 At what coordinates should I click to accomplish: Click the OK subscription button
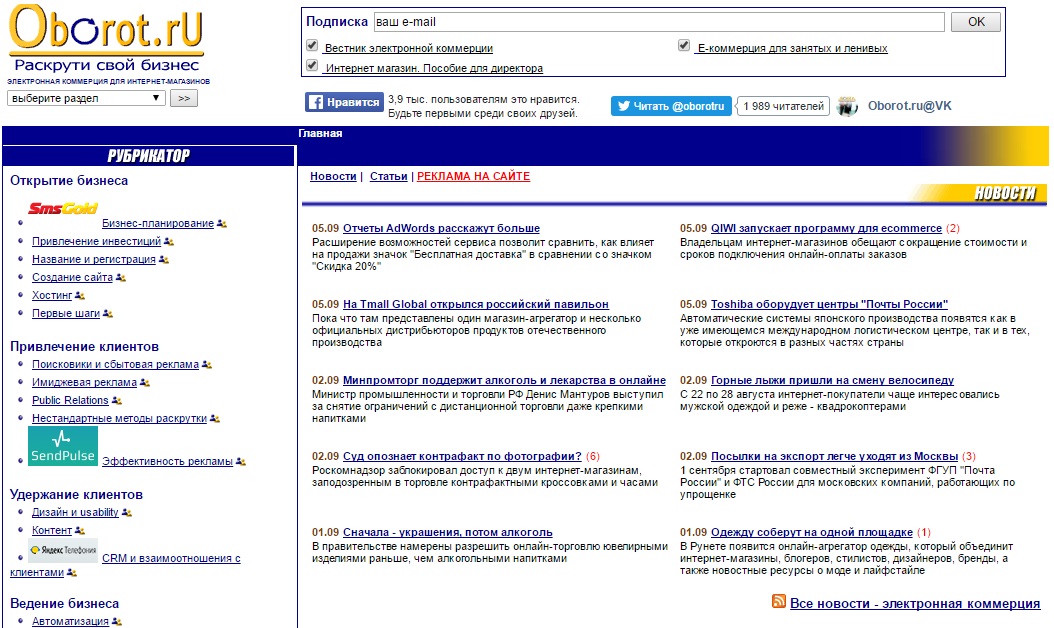click(x=975, y=22)
